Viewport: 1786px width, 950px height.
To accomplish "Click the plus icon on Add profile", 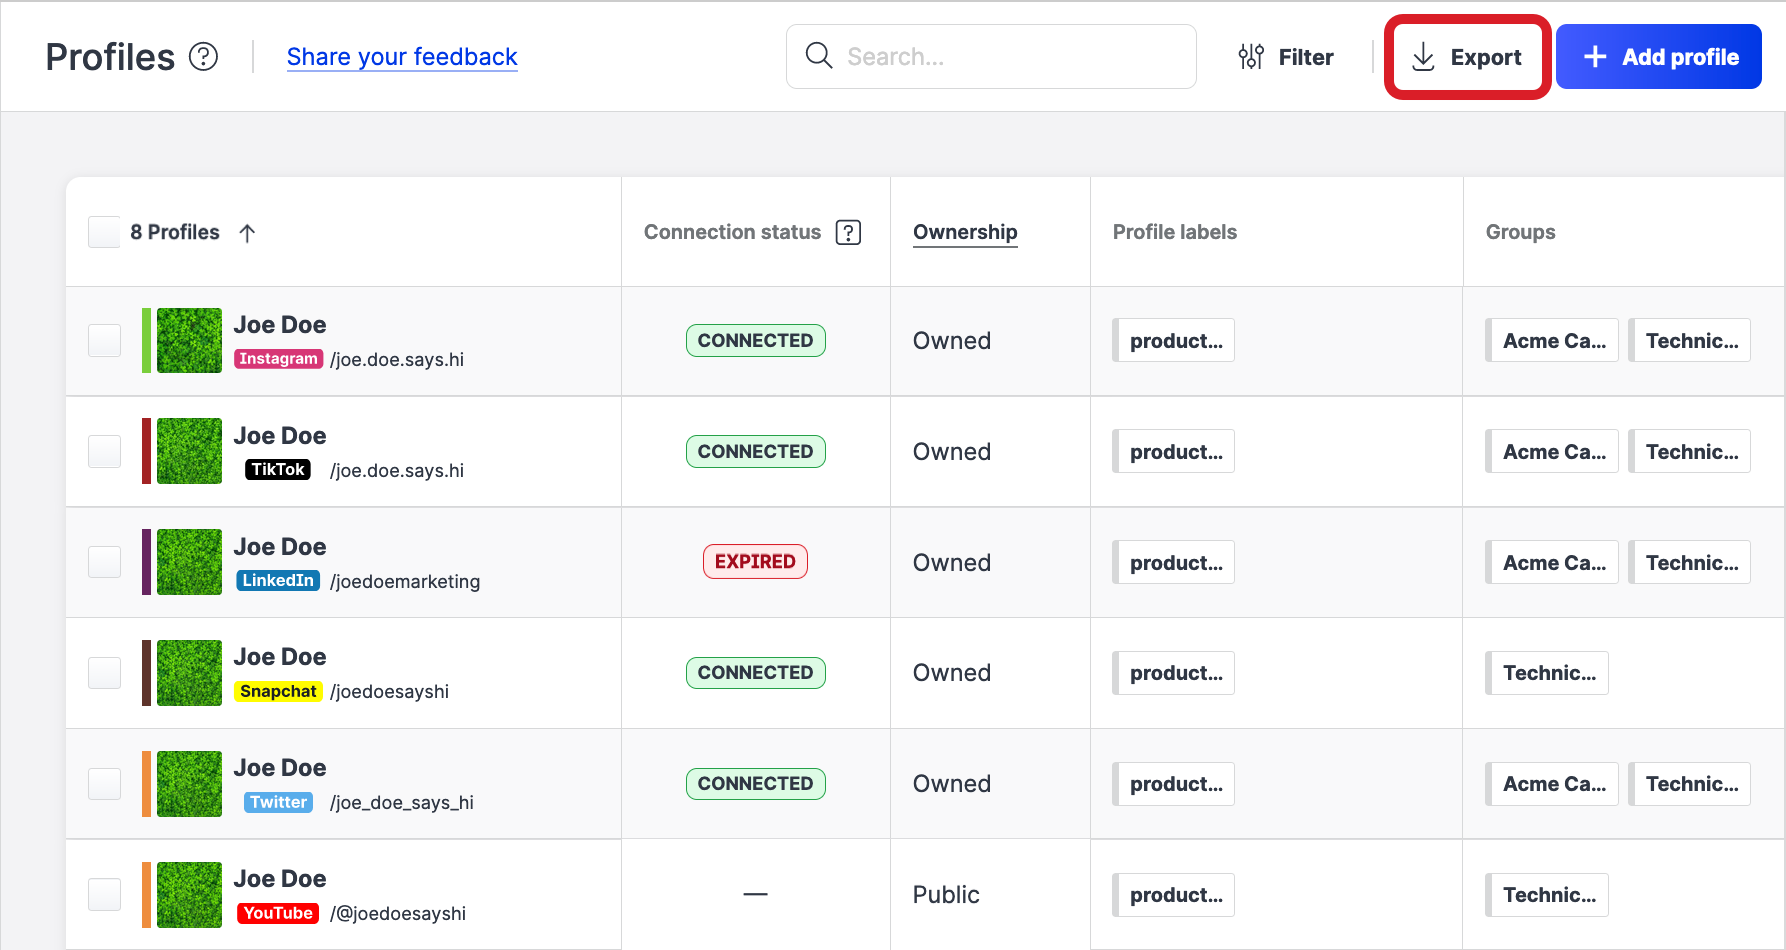I will [1594, 56].
